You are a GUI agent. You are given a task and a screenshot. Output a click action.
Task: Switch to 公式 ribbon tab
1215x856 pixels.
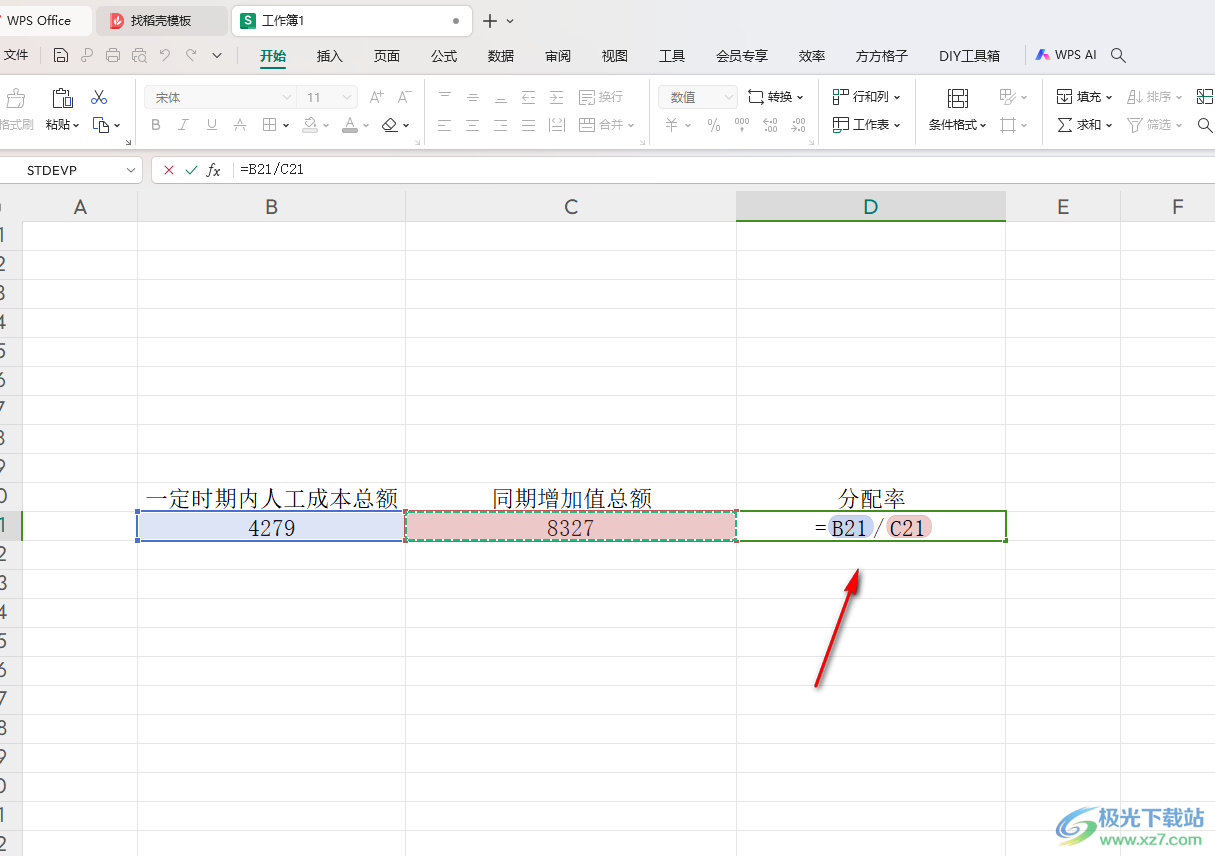pos(444,56)
